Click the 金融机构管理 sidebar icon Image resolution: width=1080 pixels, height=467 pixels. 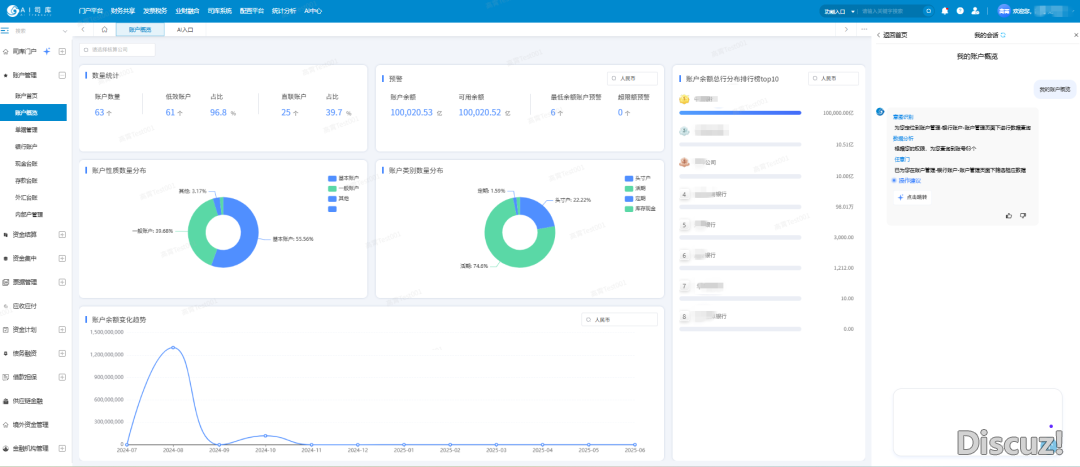(x=6, y=448)
